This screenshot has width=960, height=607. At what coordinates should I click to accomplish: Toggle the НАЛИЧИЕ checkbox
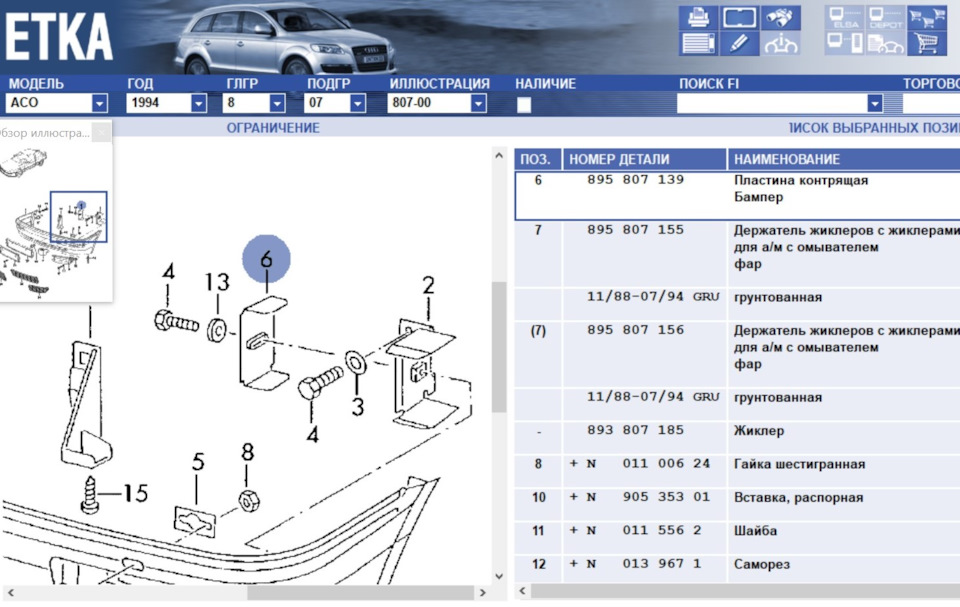click(x=524, y=105)
